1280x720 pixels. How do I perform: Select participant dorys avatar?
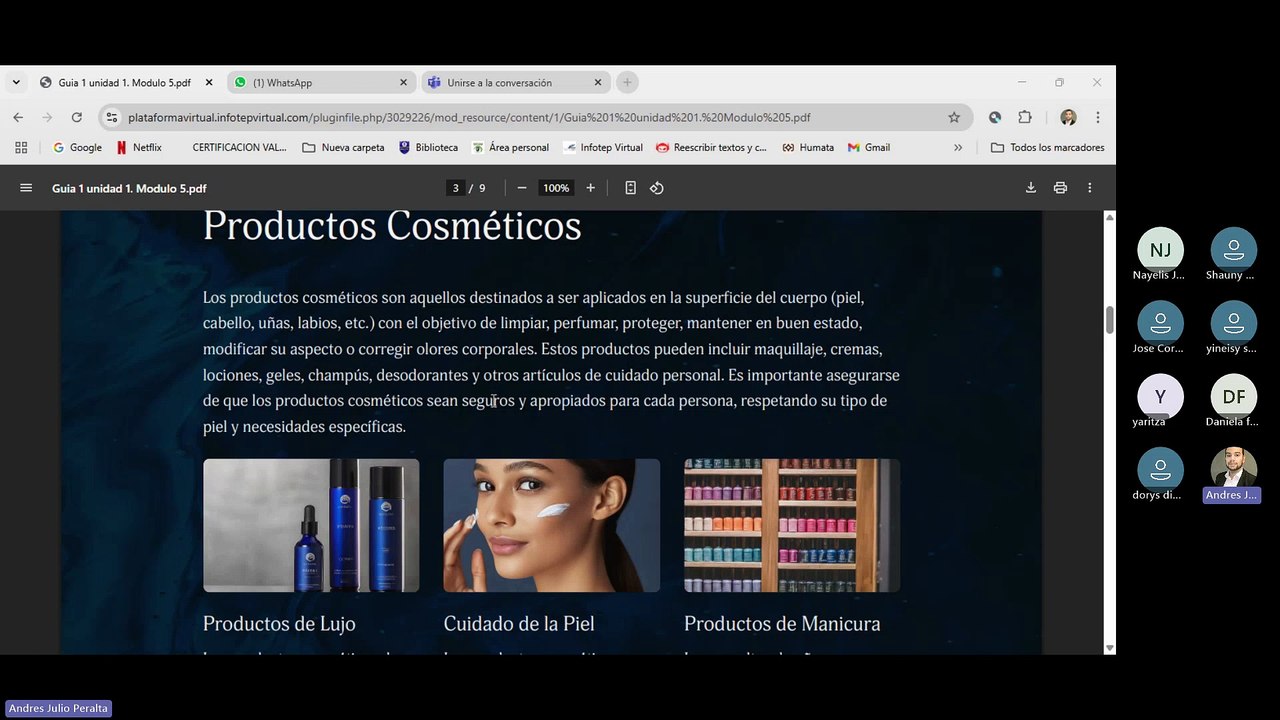(x=1160, y=470)
